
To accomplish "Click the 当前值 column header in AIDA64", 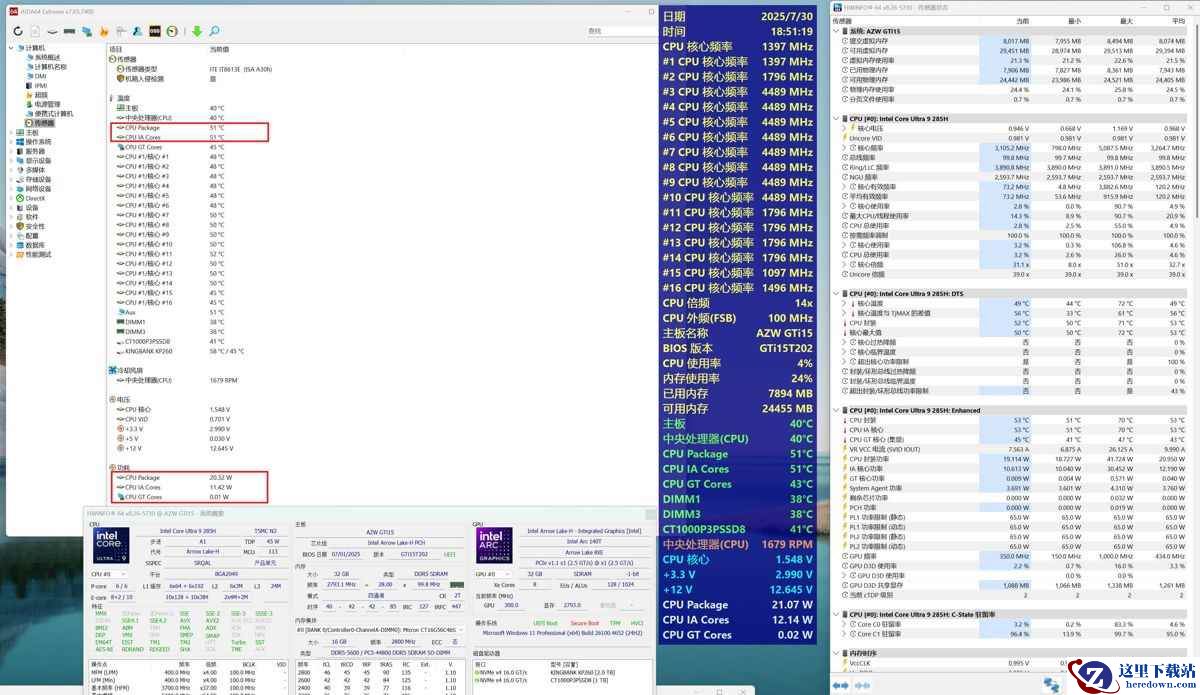I will point(220,48).
